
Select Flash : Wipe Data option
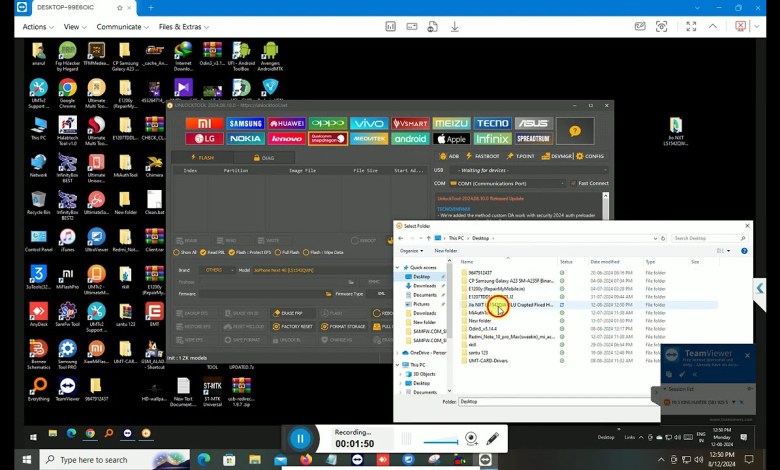(x=306, y=253)
